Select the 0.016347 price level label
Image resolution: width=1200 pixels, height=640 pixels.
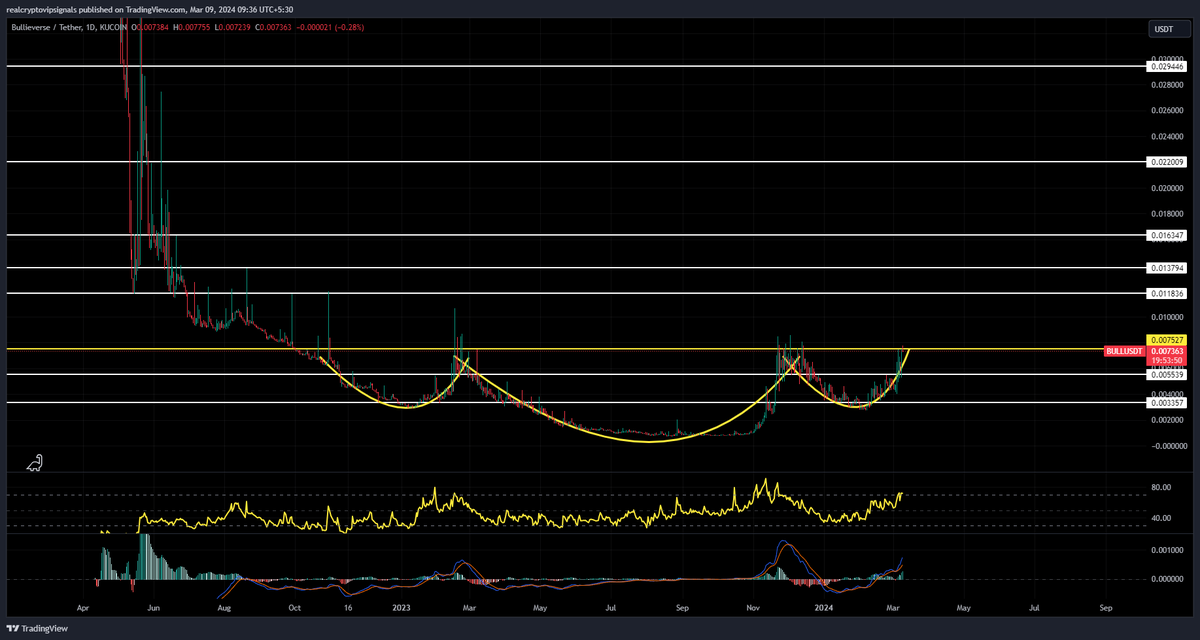click(x=1166, y=235)
